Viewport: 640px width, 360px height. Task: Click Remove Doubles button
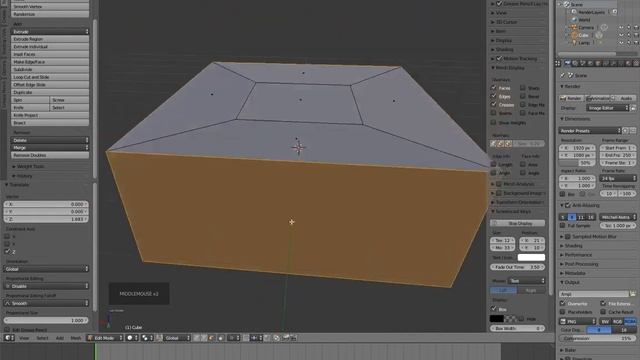pos(50,155)
